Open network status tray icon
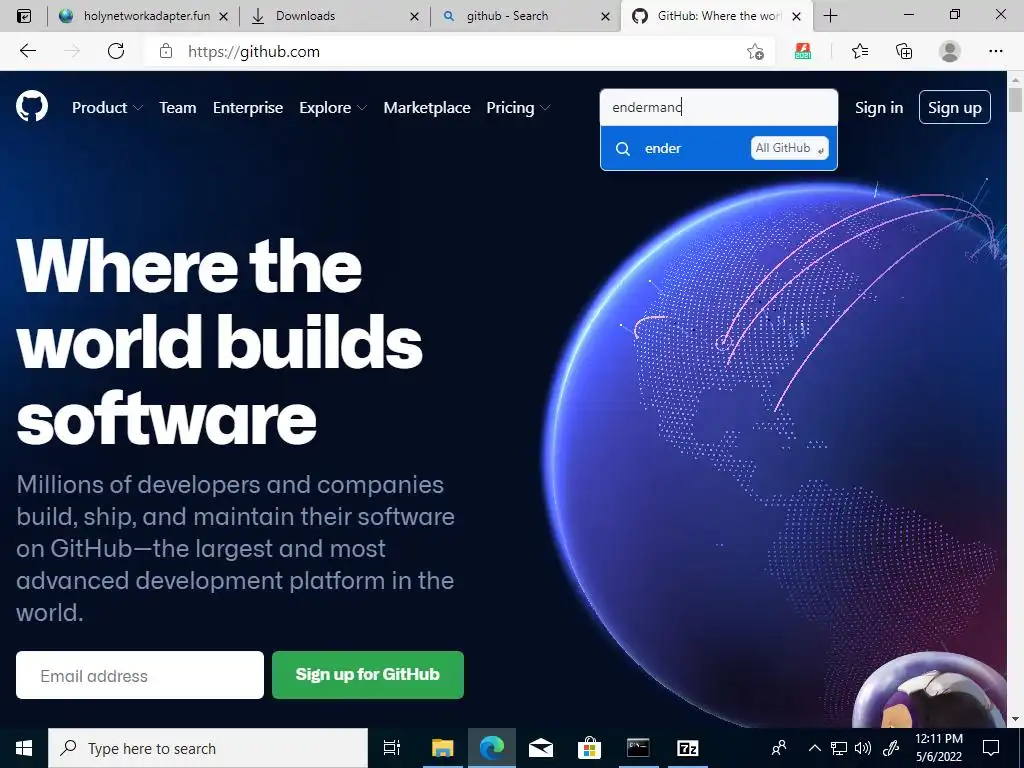Screen dimensions: 1024x768 (839, 748)
